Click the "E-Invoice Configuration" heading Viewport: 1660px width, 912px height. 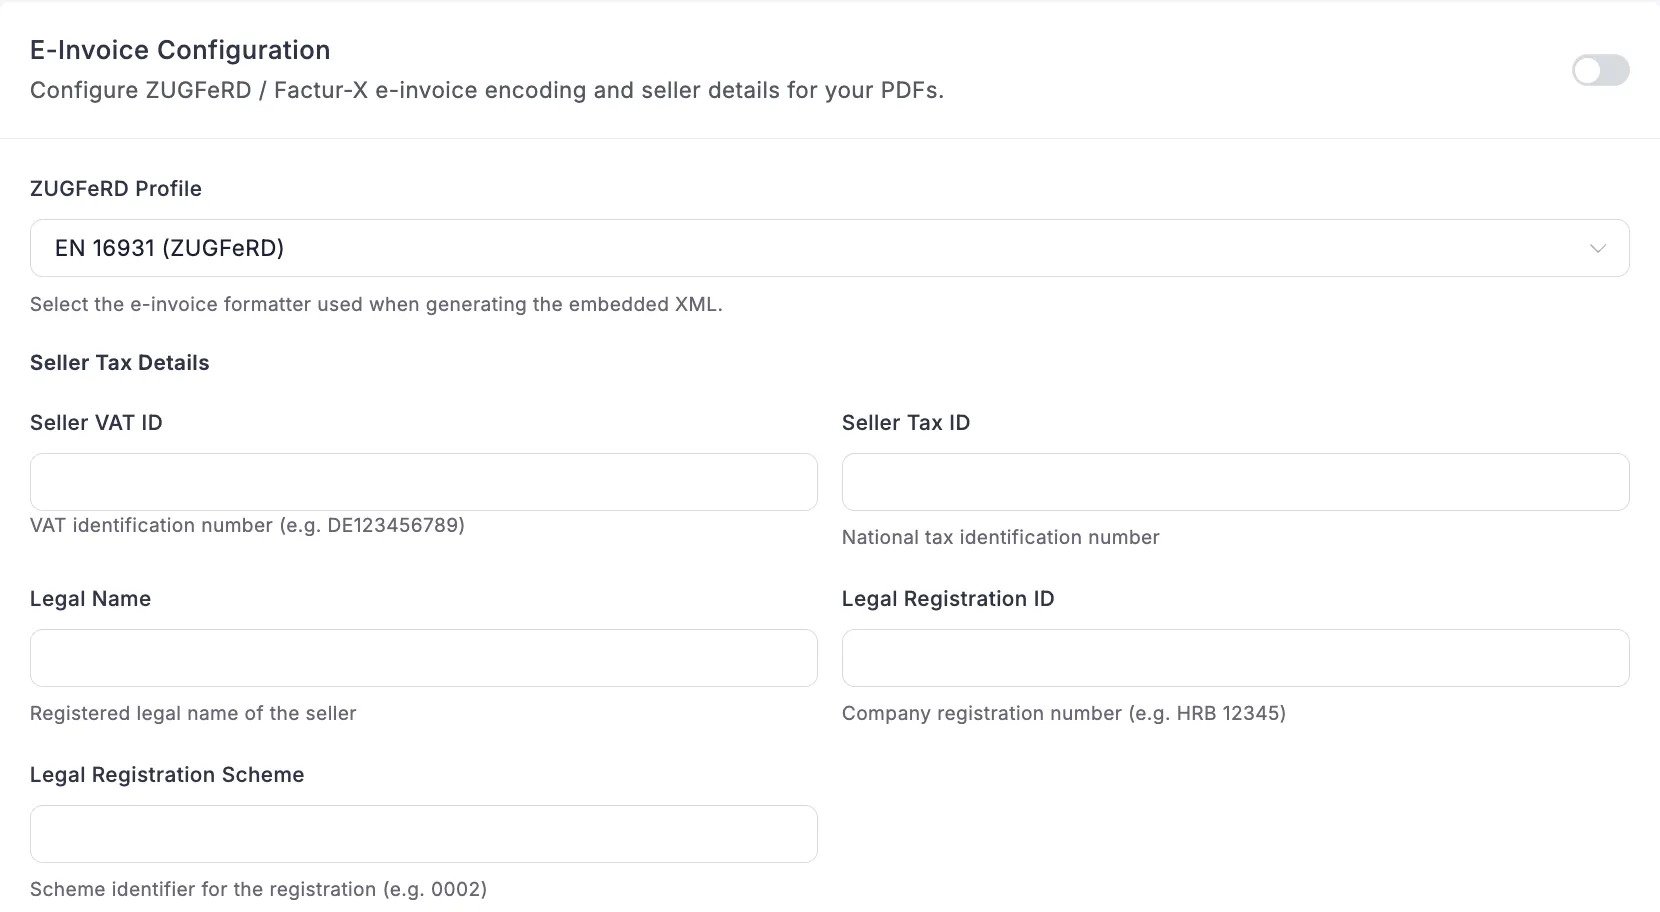click(x=180, y=50)
